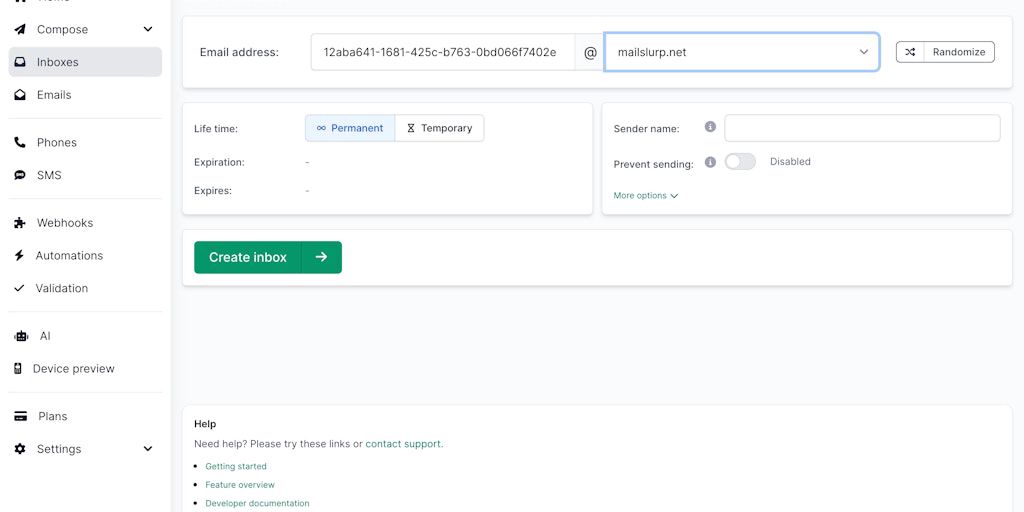Open the mailslurp.net domain dropdown
This screenshot has width=1024, height=512.
click(741, 52)
